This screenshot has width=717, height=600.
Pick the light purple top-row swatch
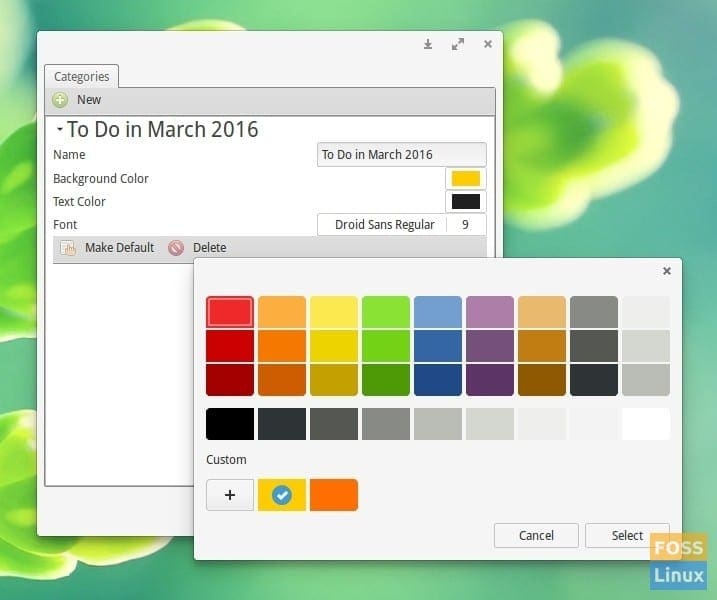point(490,312)
